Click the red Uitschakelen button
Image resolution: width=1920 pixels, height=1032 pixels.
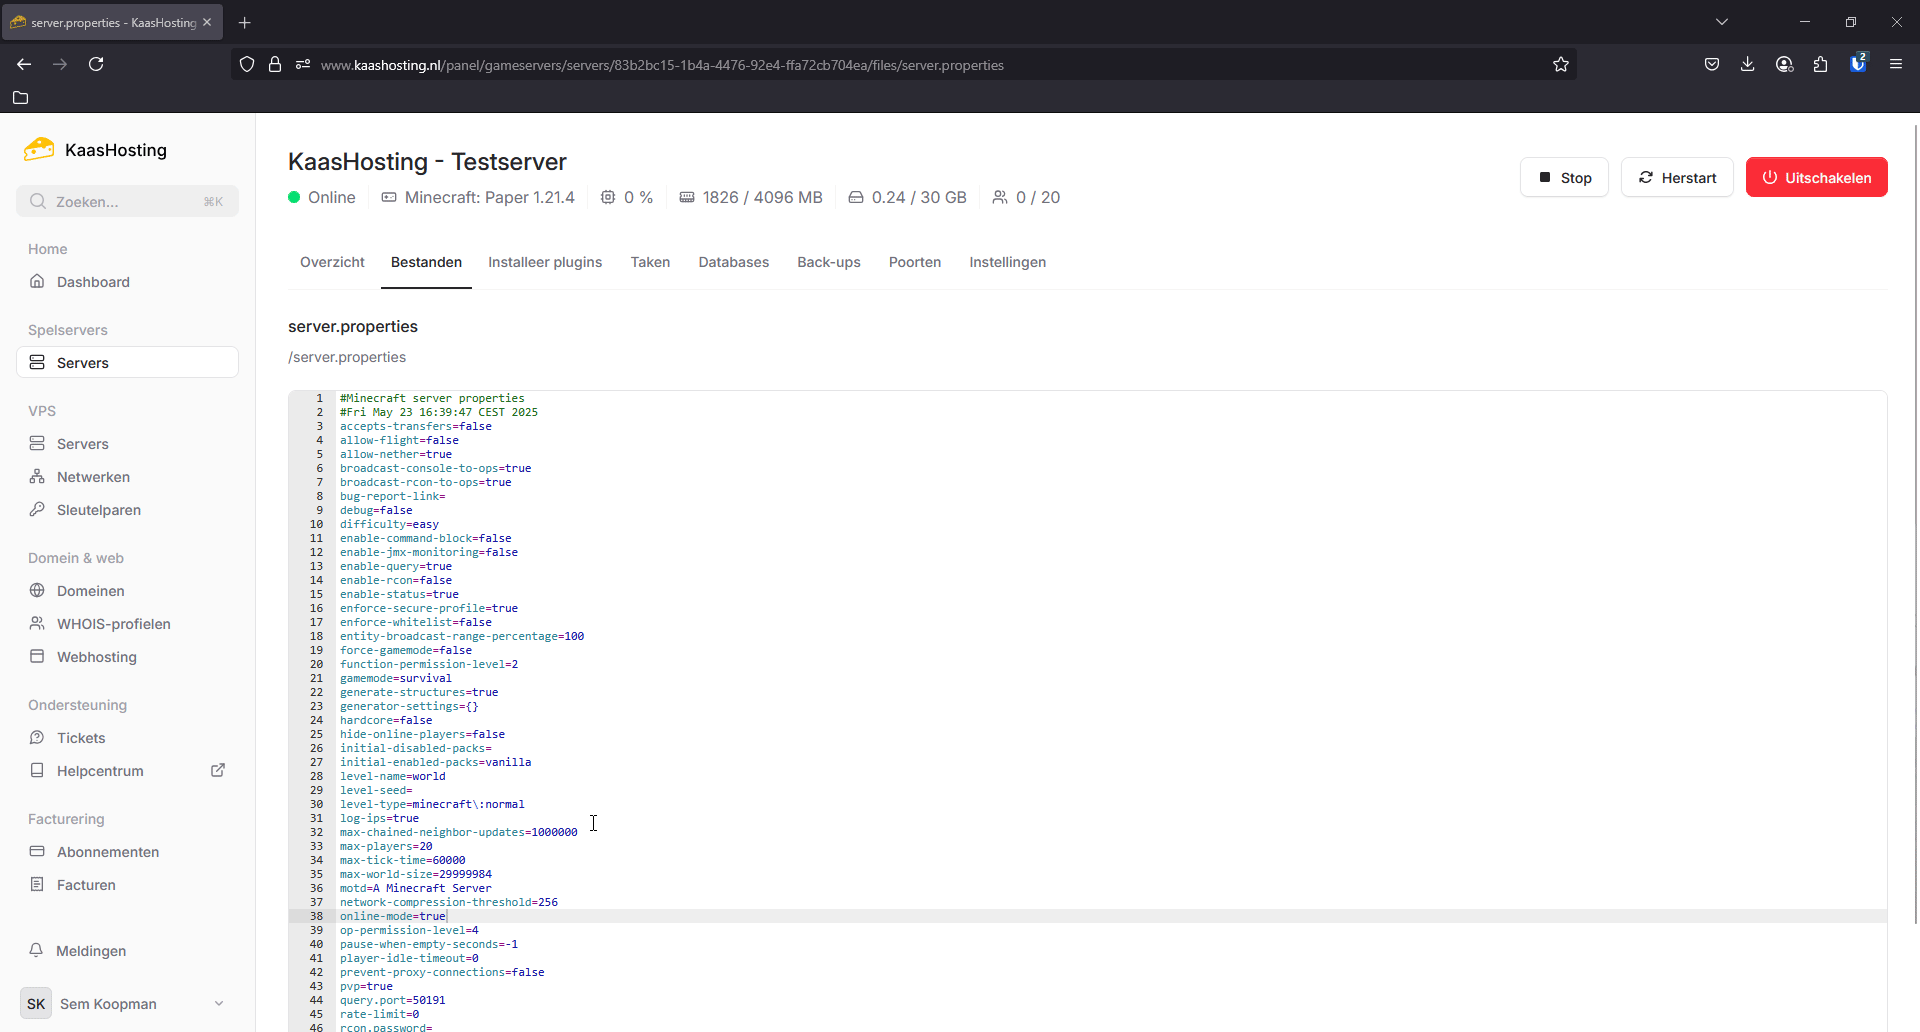pos(1816,178)
